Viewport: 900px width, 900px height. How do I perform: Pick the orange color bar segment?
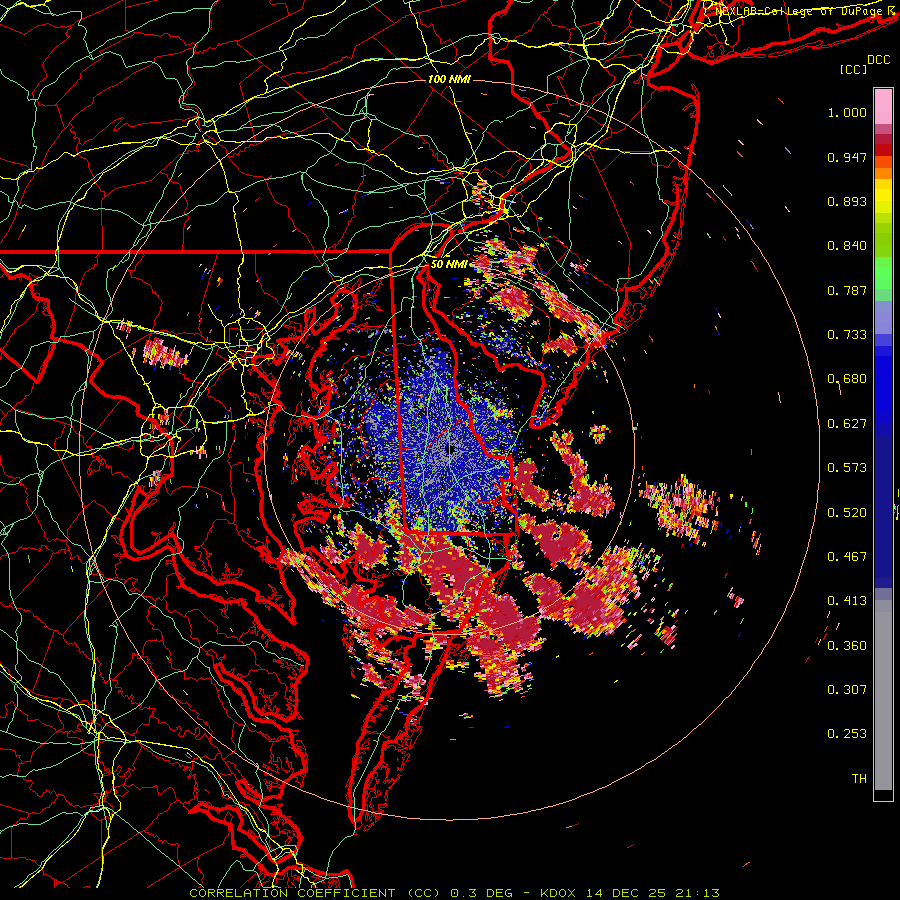pyautogui.click(x=883, y=172)
